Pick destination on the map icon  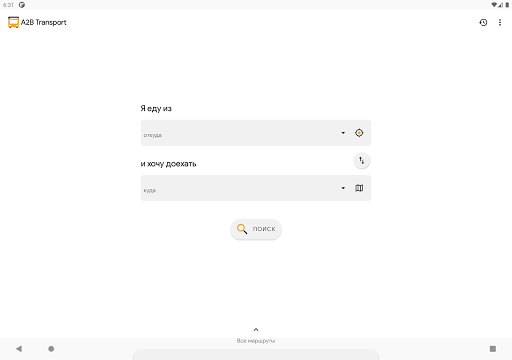pos(359,188)
